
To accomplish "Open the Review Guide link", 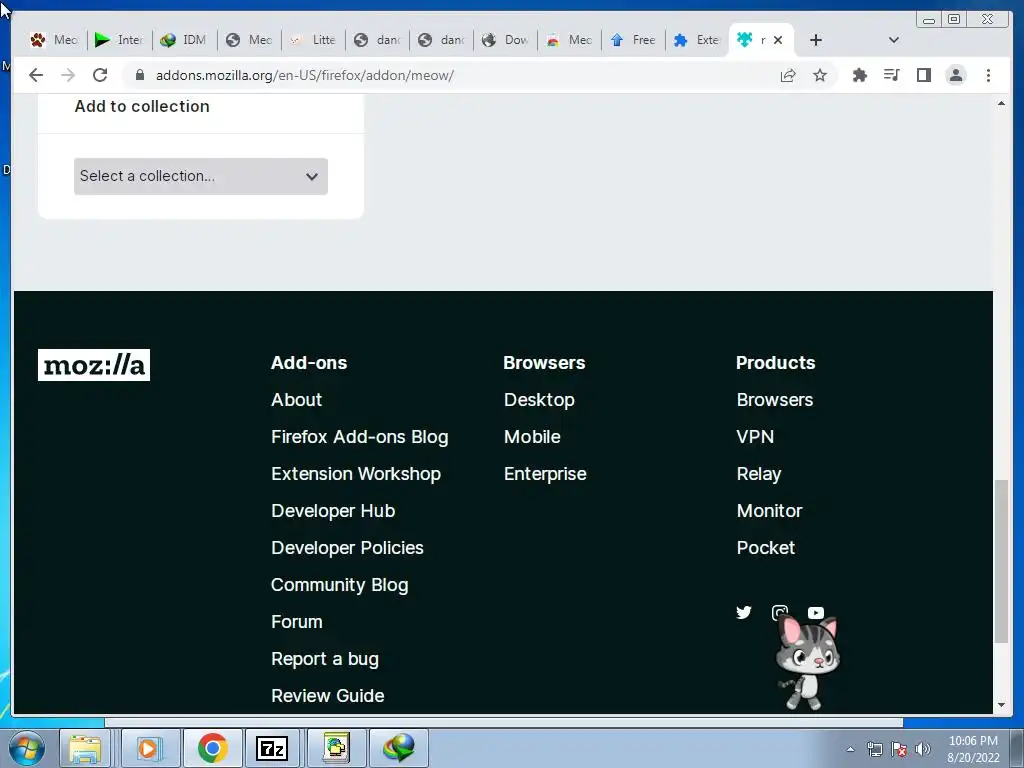I will click(x=328, y=696).
